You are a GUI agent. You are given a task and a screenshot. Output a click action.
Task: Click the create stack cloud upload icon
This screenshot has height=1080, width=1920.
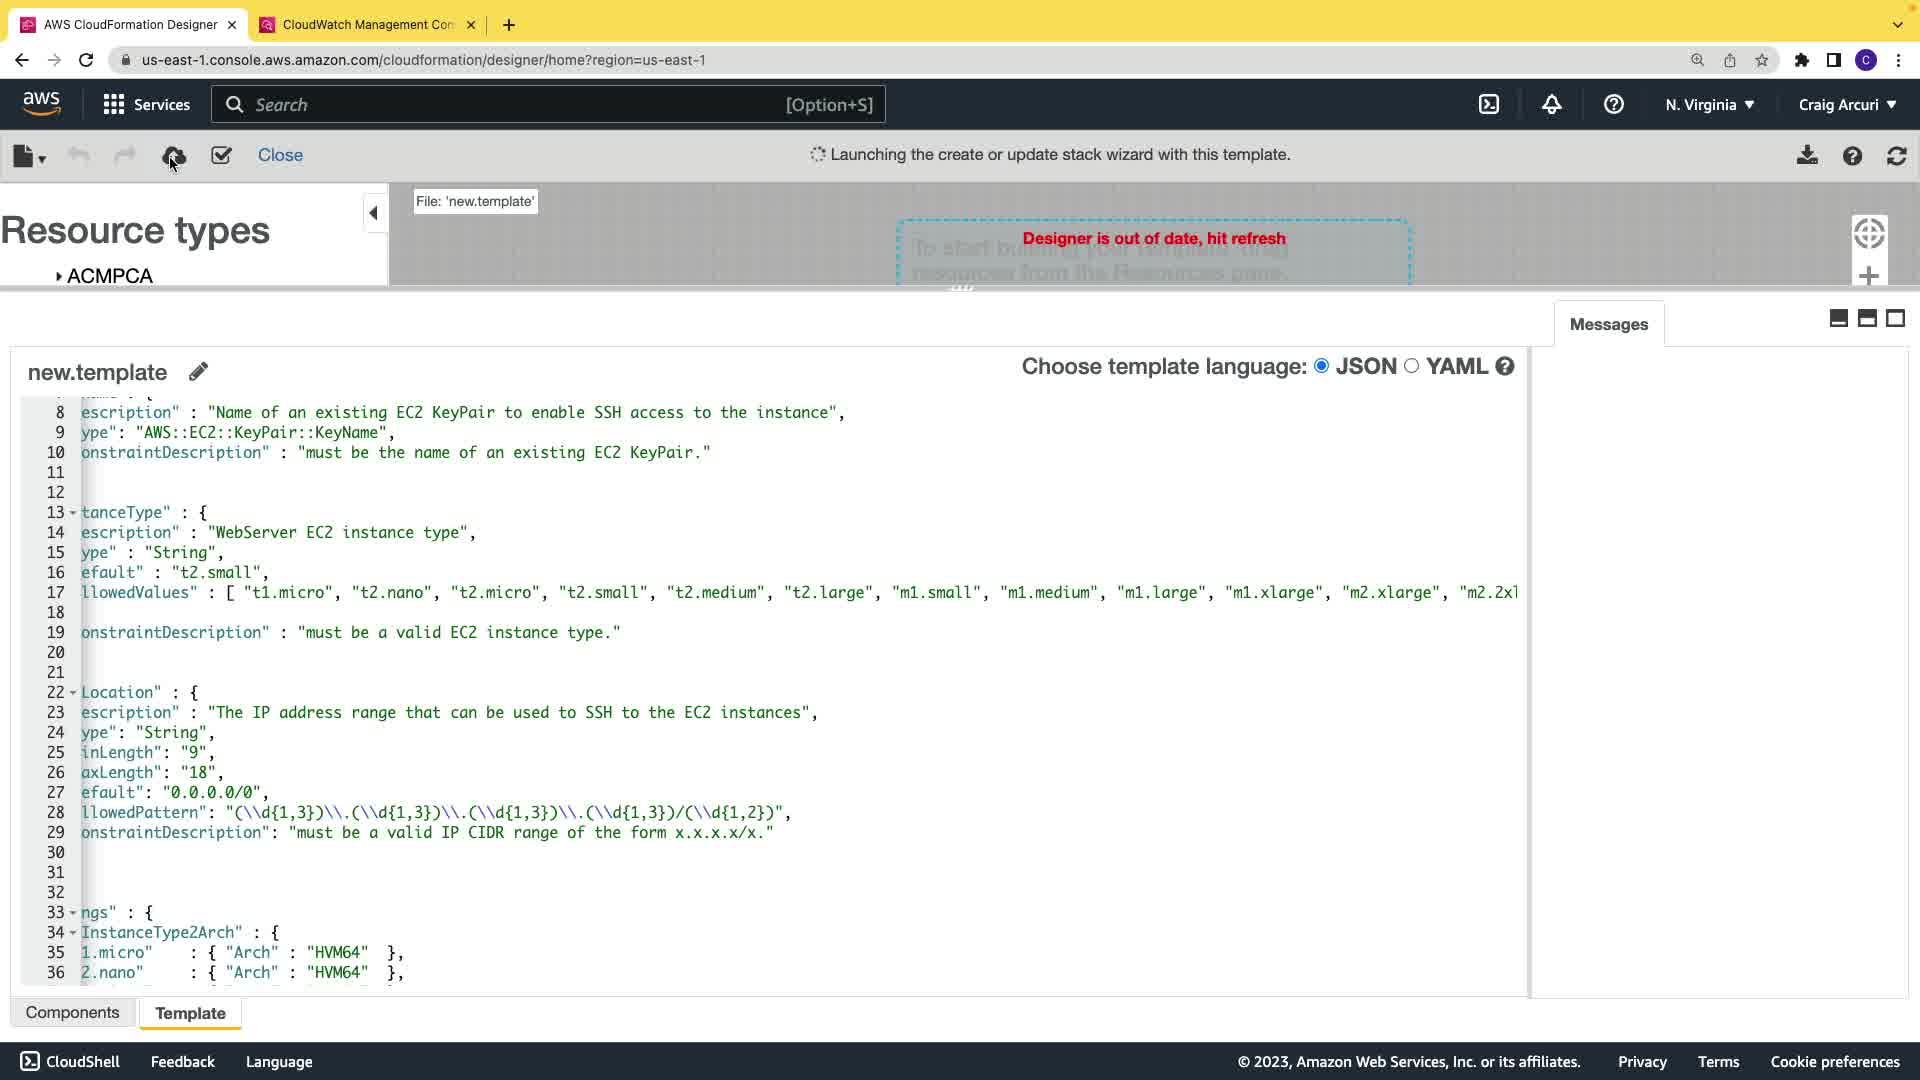tap(174, 156)
